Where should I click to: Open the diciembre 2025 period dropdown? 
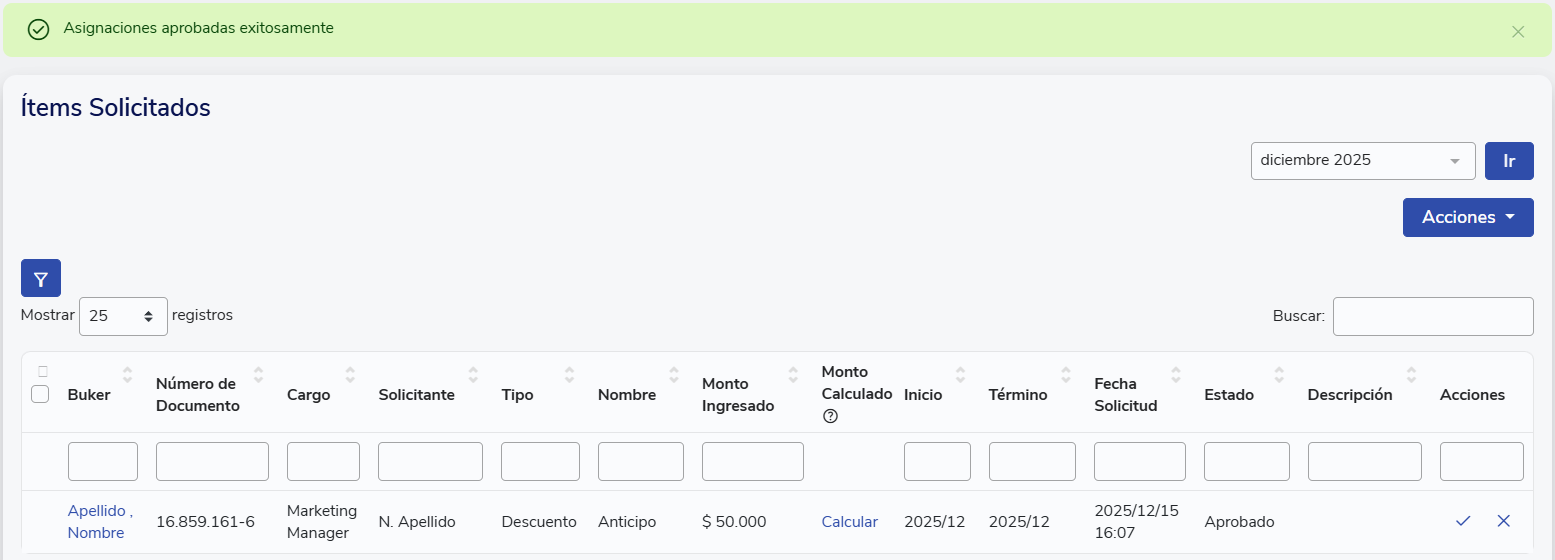point(1362,161)
